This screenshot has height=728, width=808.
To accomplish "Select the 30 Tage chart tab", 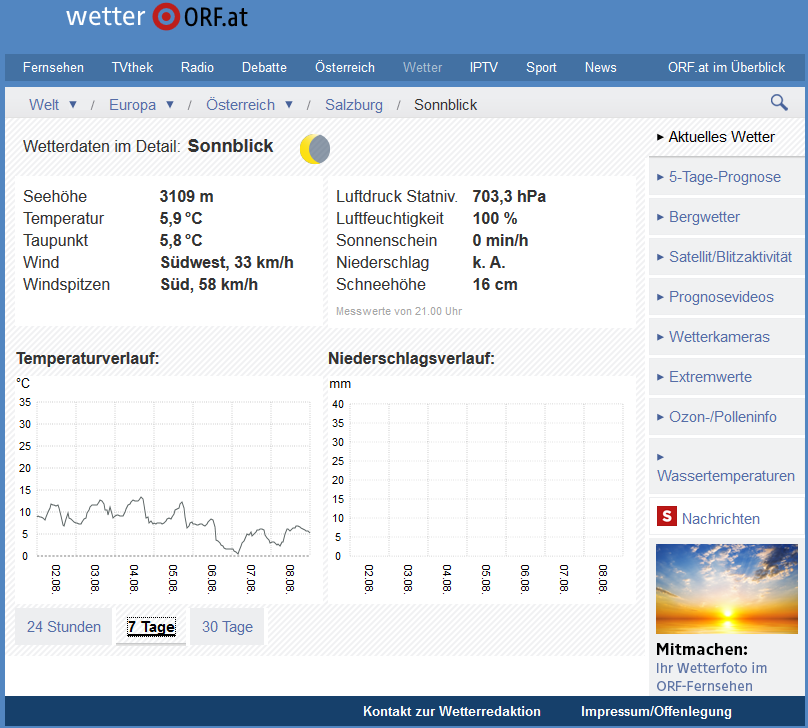I will pos(227,627).
